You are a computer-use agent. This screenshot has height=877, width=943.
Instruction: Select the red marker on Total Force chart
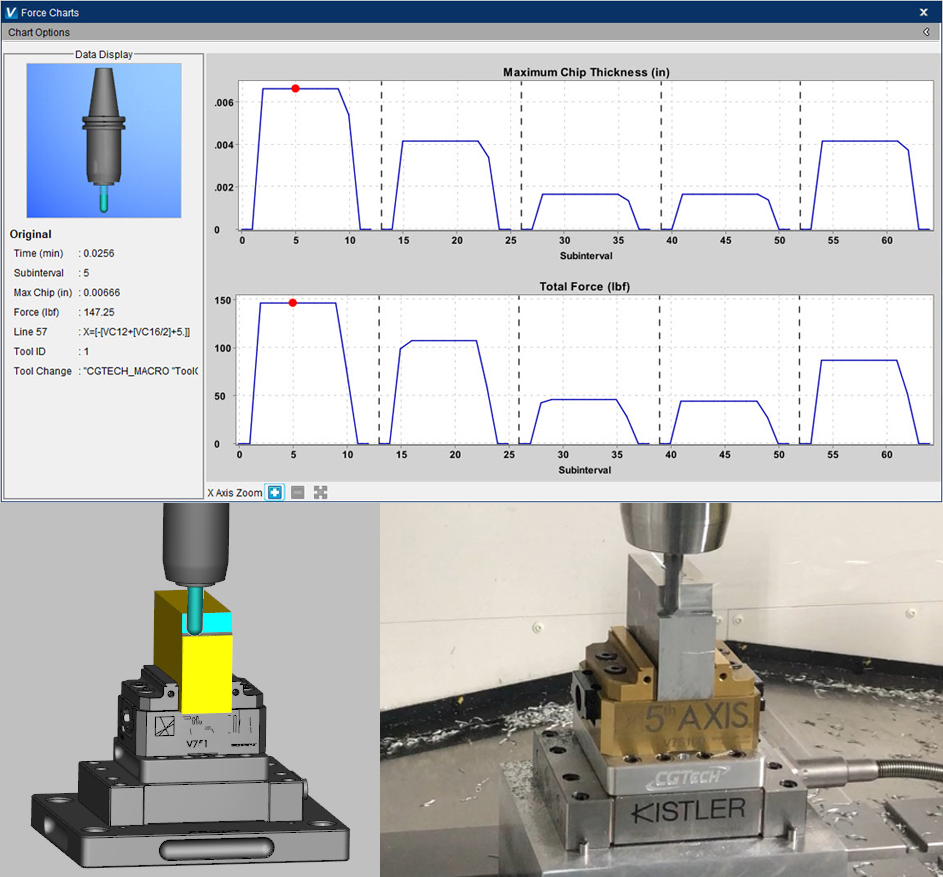click(291, 301)
